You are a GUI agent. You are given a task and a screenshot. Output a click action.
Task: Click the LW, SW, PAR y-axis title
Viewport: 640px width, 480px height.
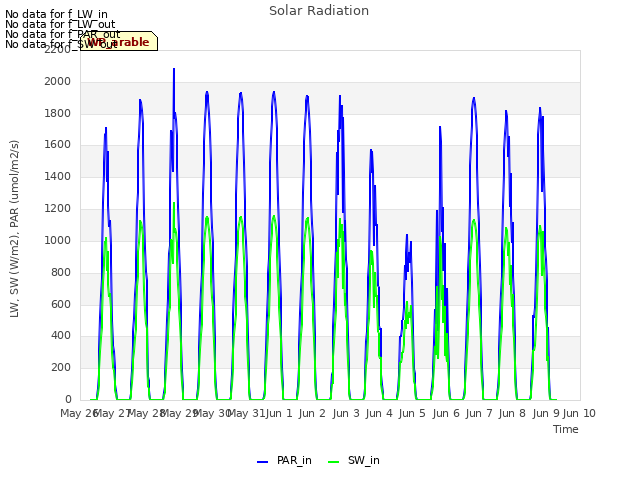14,229
